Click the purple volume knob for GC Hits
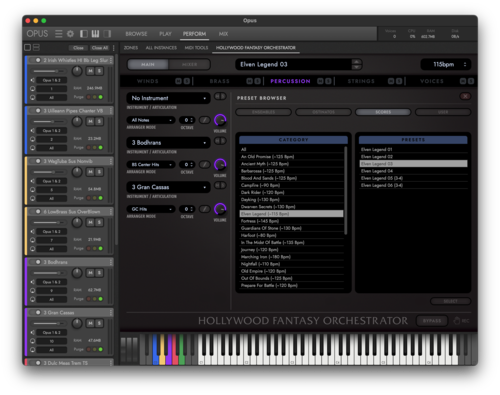 pos(220,209)
